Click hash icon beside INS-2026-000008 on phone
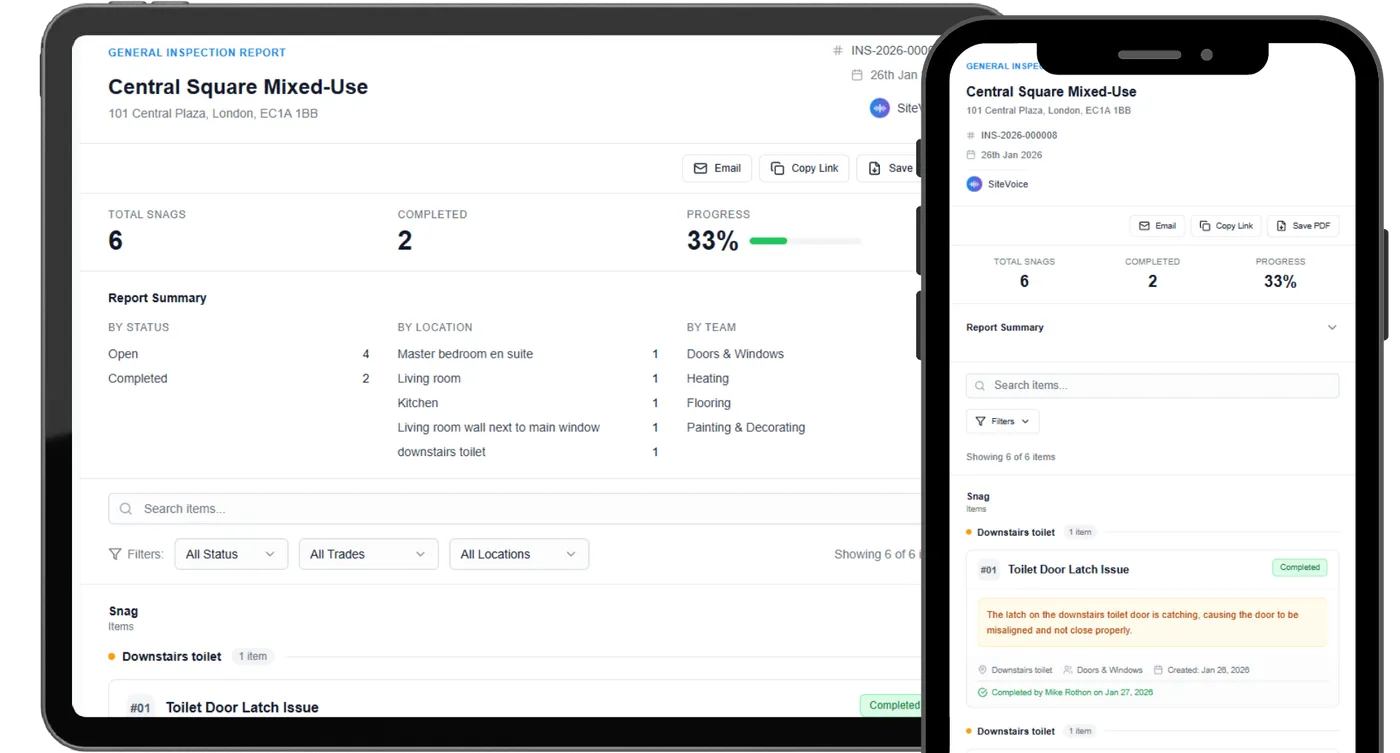The image size is (1400, 753). click(970, 135)
